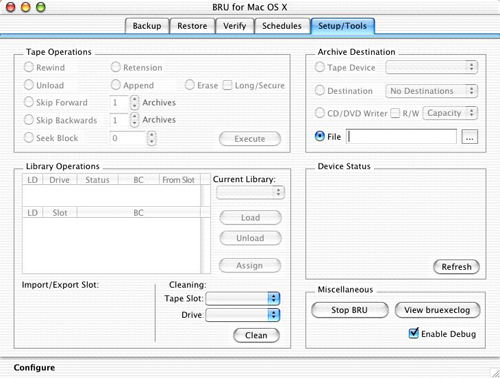Select the Seek Block radio button
The width and height of the screenshot is (500, 378).
point(29,137)
